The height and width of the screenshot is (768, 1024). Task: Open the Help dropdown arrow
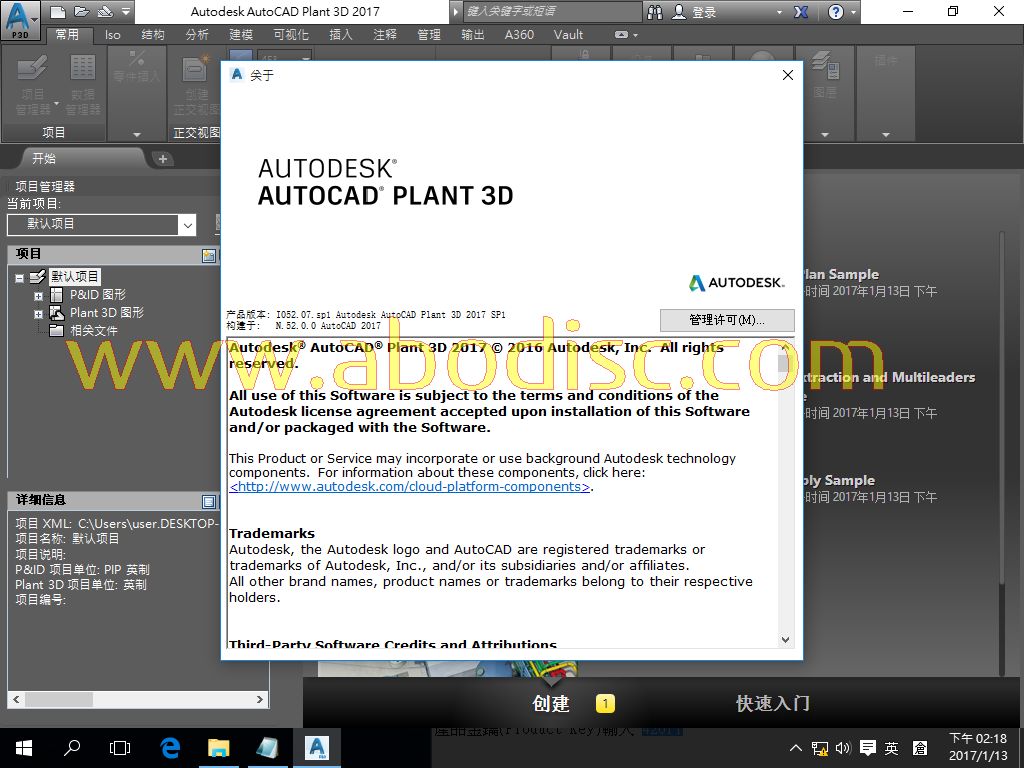[x=853, y=12]
